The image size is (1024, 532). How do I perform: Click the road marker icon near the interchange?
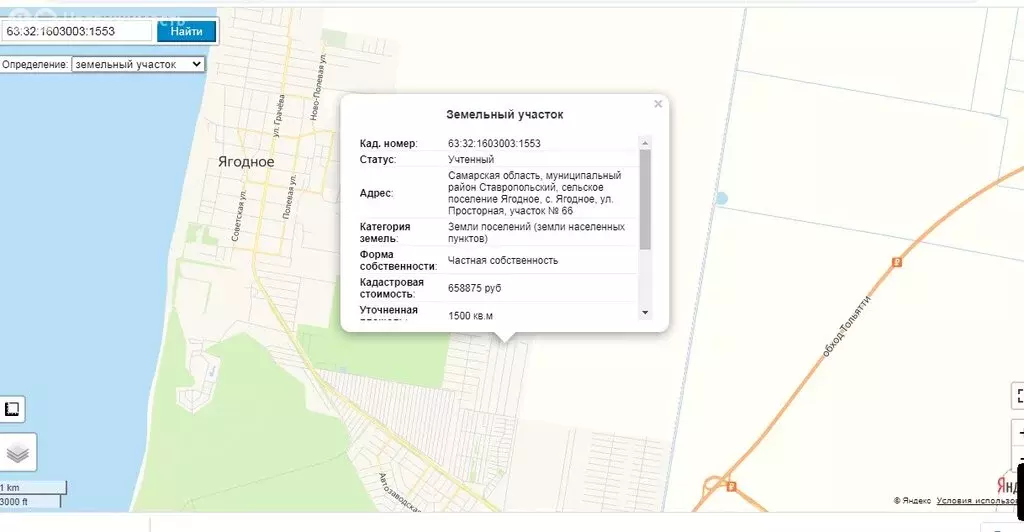(x=731, y=486)
